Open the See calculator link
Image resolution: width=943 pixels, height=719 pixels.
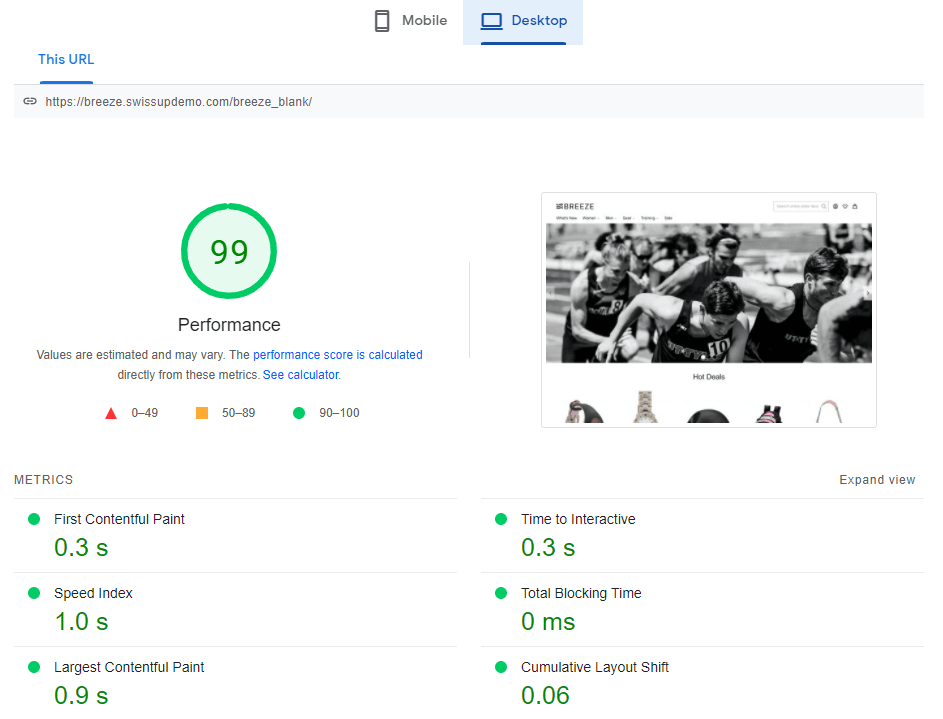pos(301,375)
